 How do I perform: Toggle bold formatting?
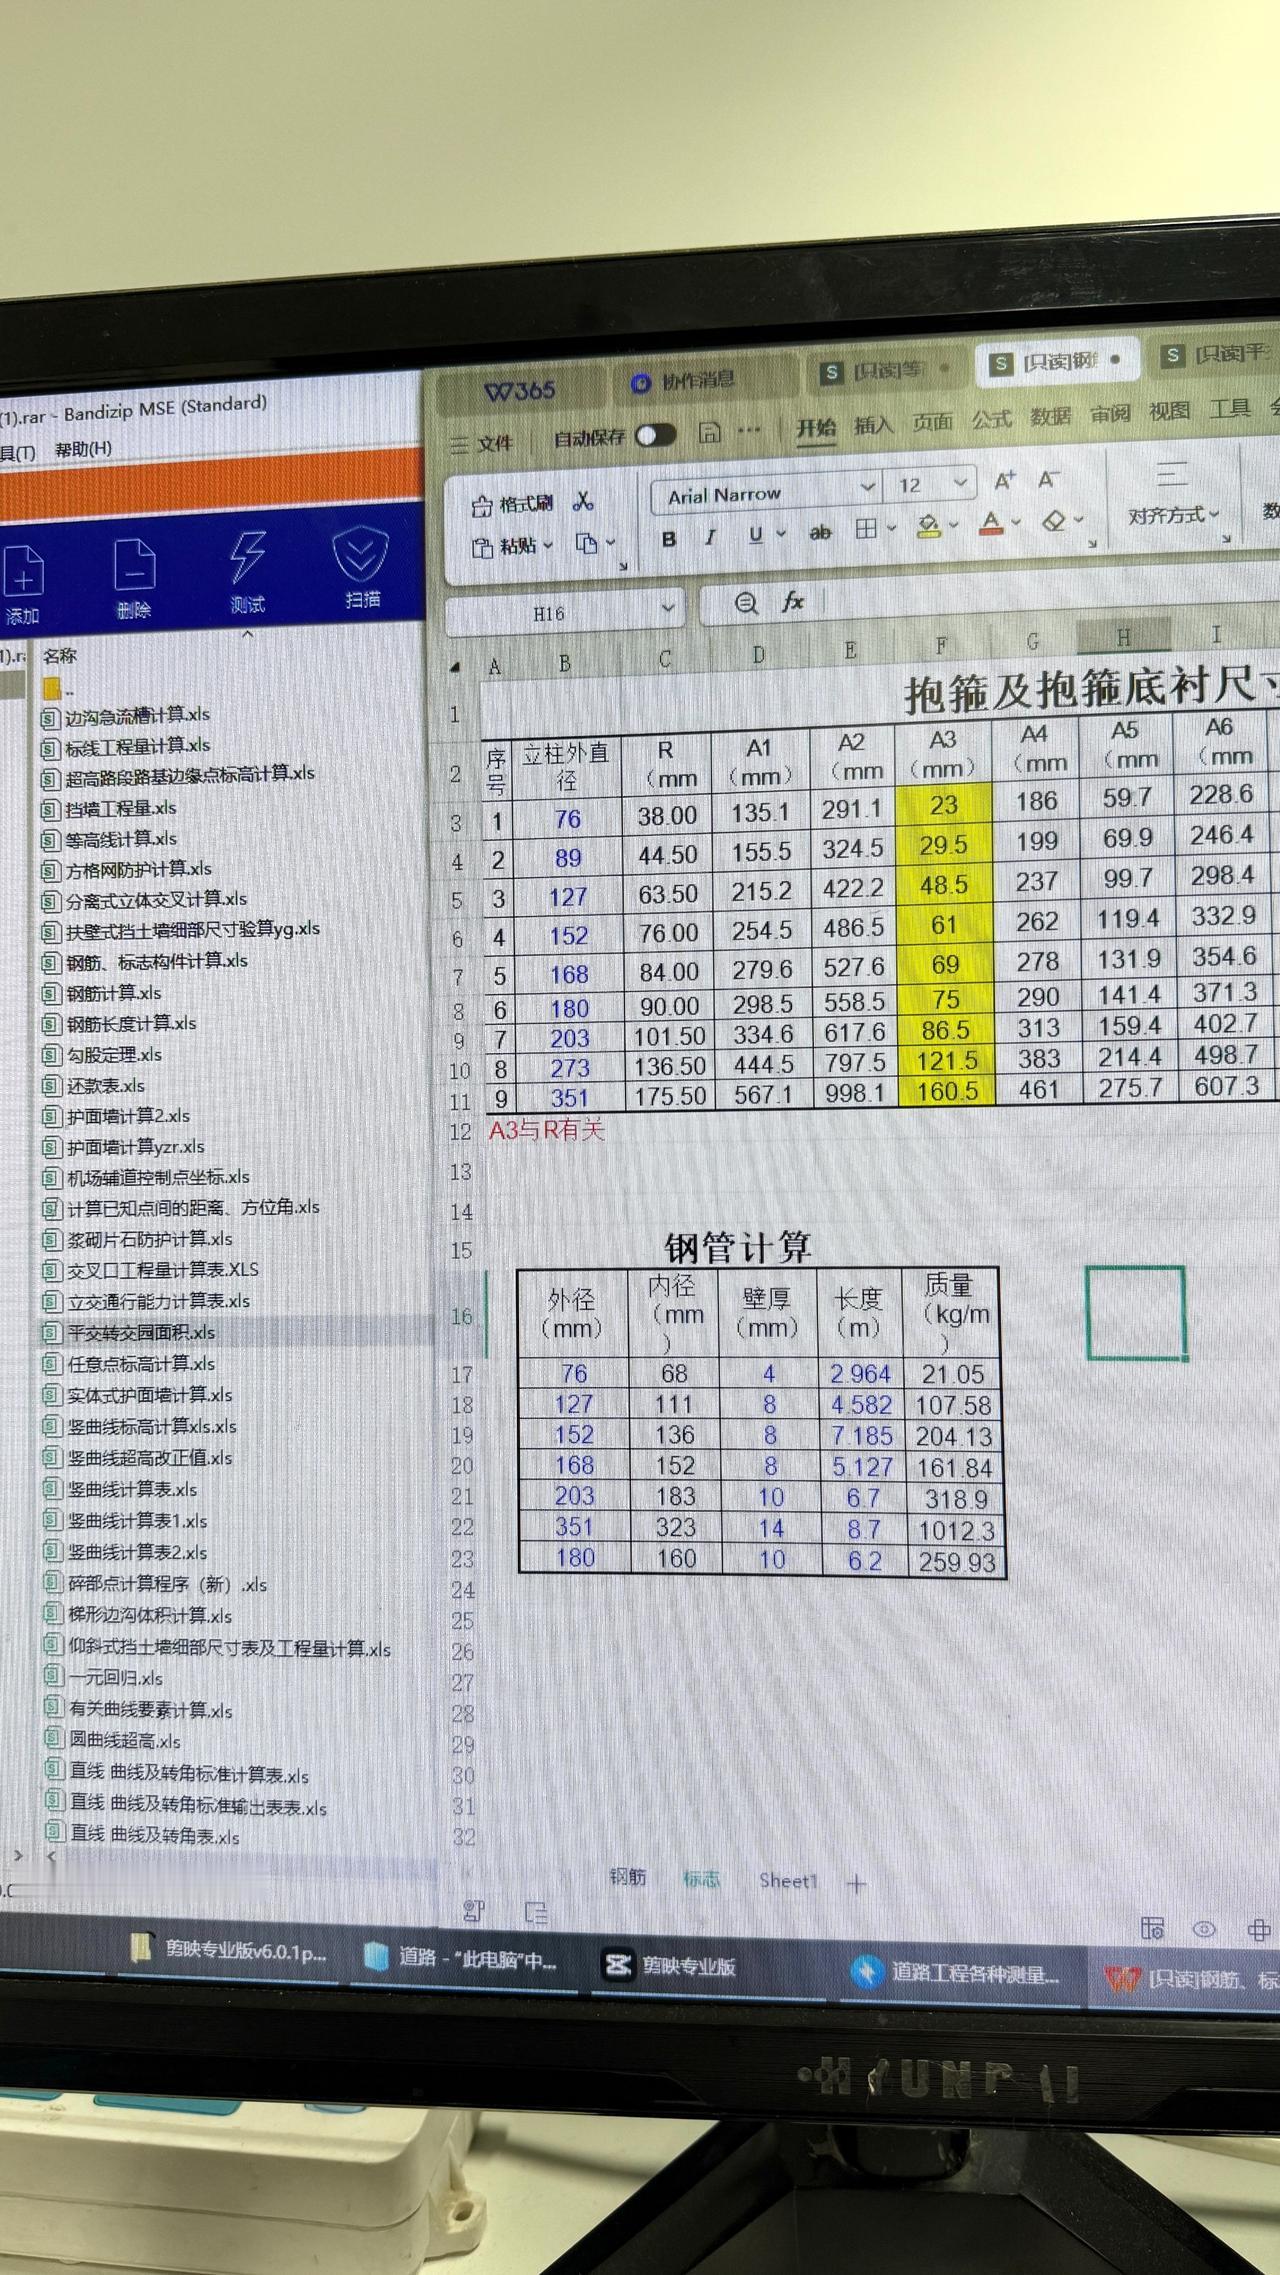pyautogui.click(x=669, y=539)
